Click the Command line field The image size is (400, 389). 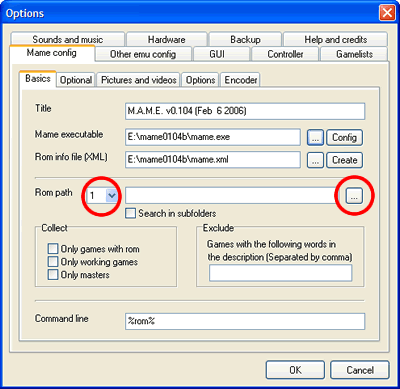point(245,321)
